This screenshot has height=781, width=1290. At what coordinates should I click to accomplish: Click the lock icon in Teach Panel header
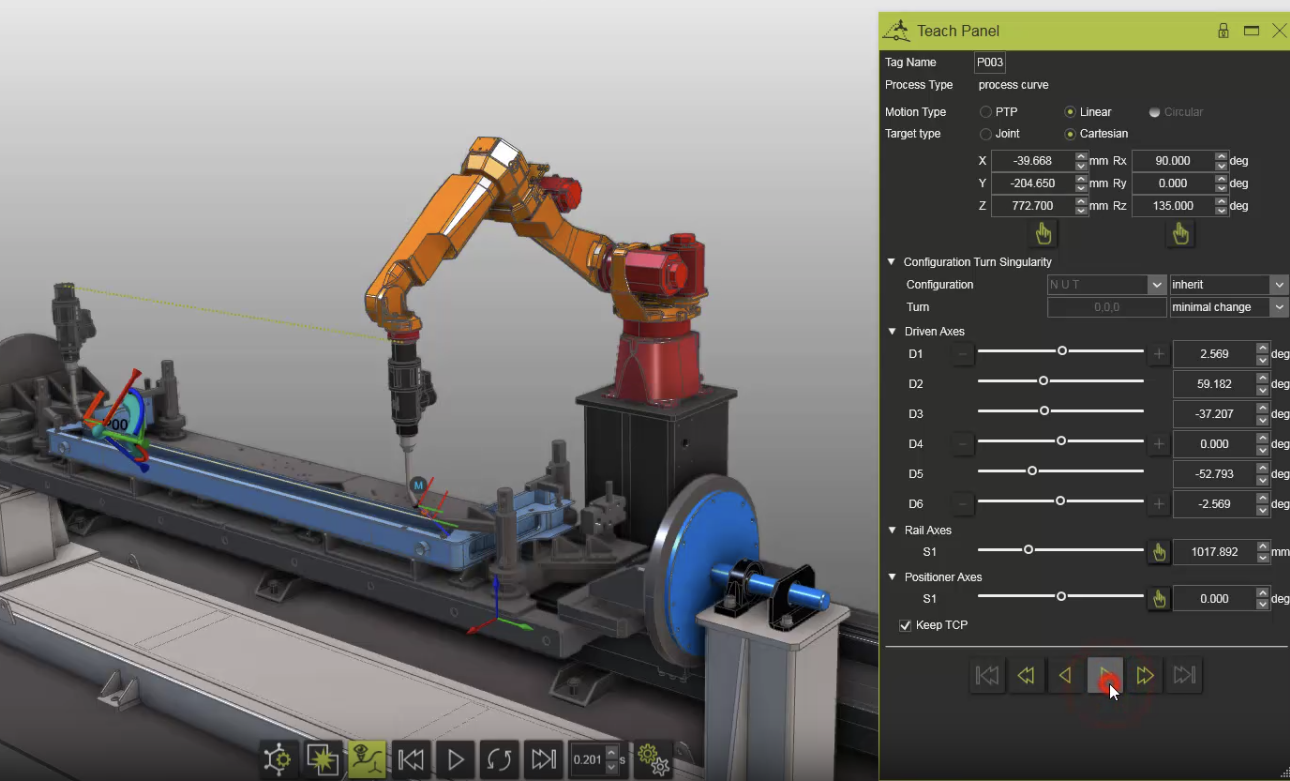coord(1223,31)
